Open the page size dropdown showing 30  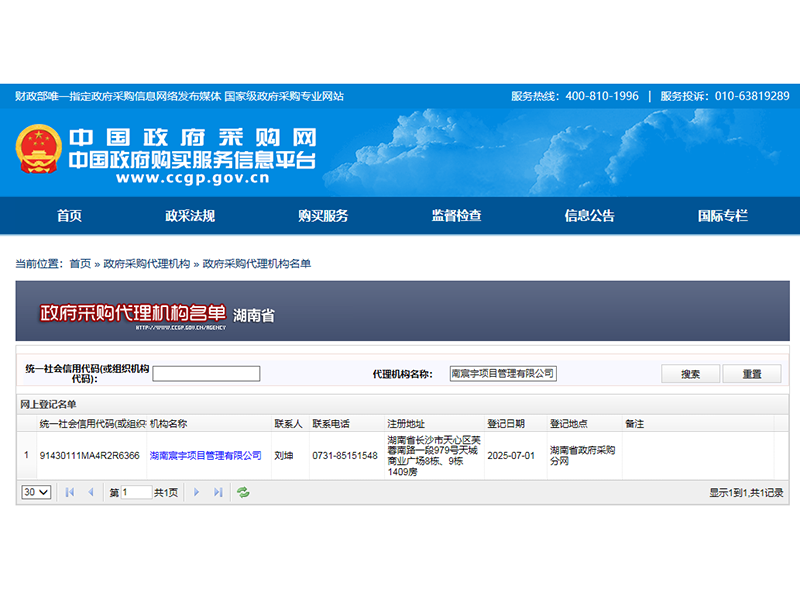click(x=36, y=492)
